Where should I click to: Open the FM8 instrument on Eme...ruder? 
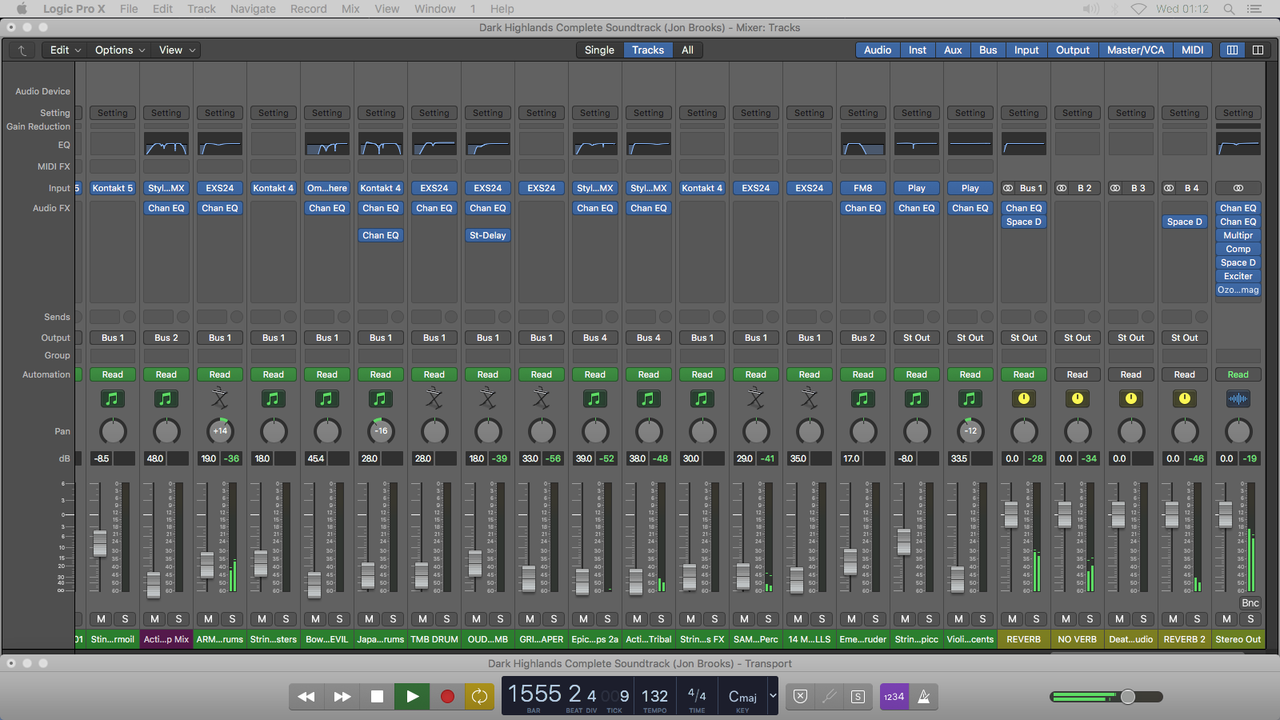point(863,188)
